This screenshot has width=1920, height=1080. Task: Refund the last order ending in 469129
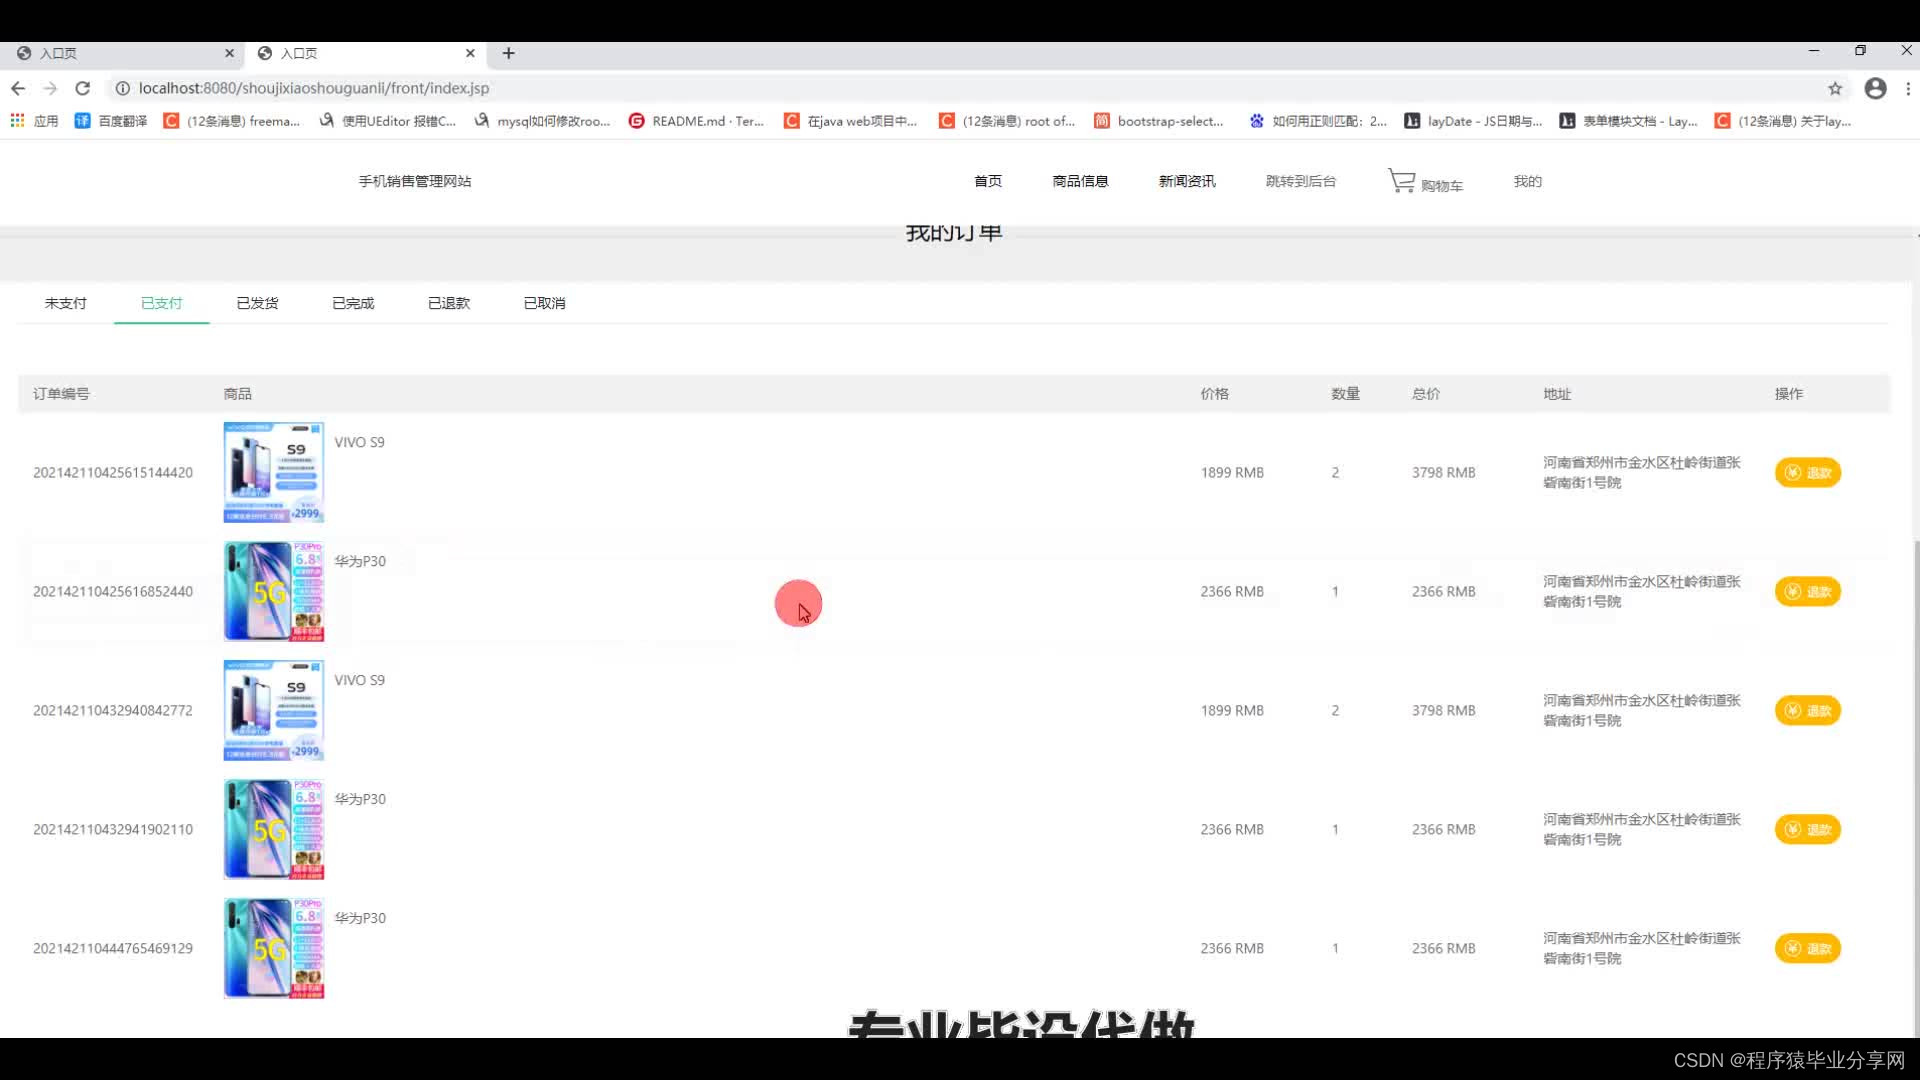(1807, 949)
